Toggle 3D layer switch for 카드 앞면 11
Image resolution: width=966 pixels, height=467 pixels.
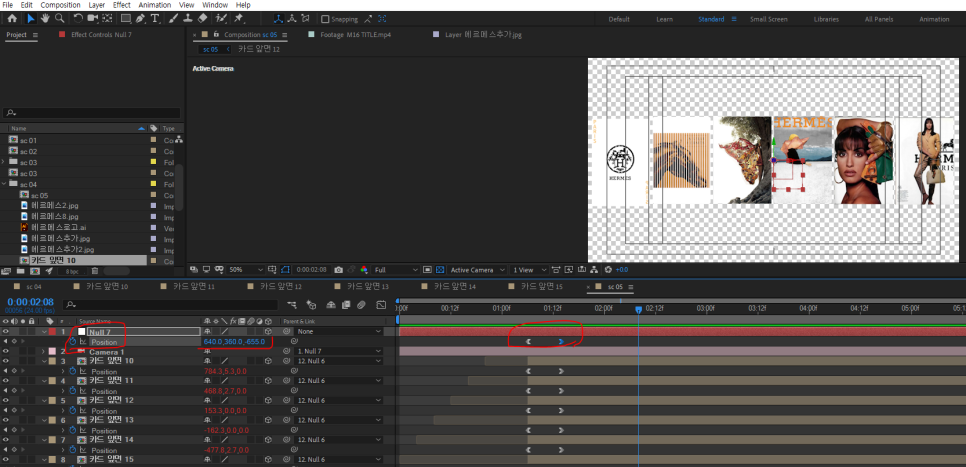pyautogui.click(x=268, y=381)
